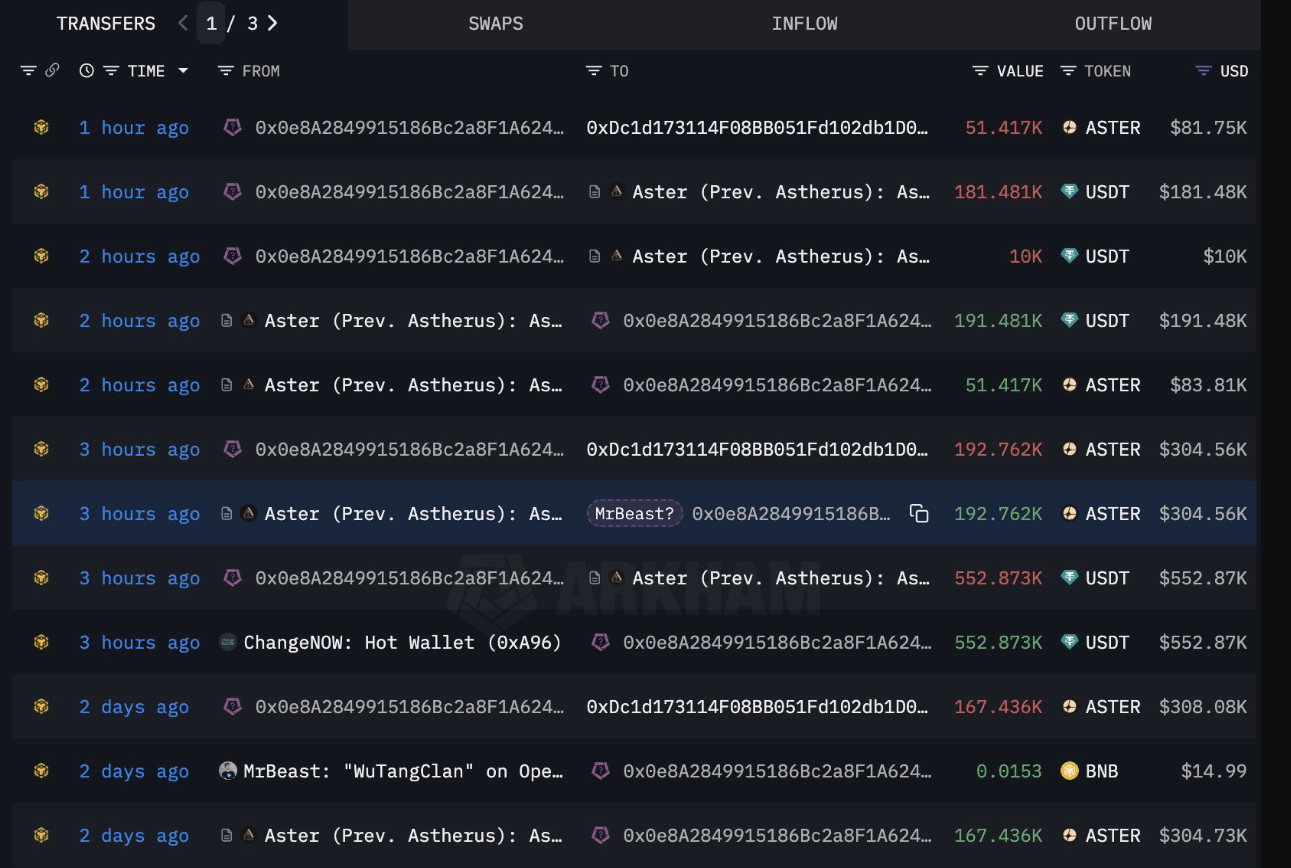
Task: Expand the TIME sort dropdown caret
Action: click(183, 71)
